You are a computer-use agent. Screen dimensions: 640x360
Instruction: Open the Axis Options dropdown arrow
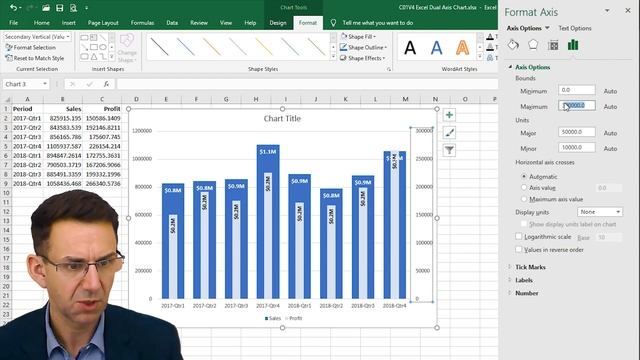(547, 28)
